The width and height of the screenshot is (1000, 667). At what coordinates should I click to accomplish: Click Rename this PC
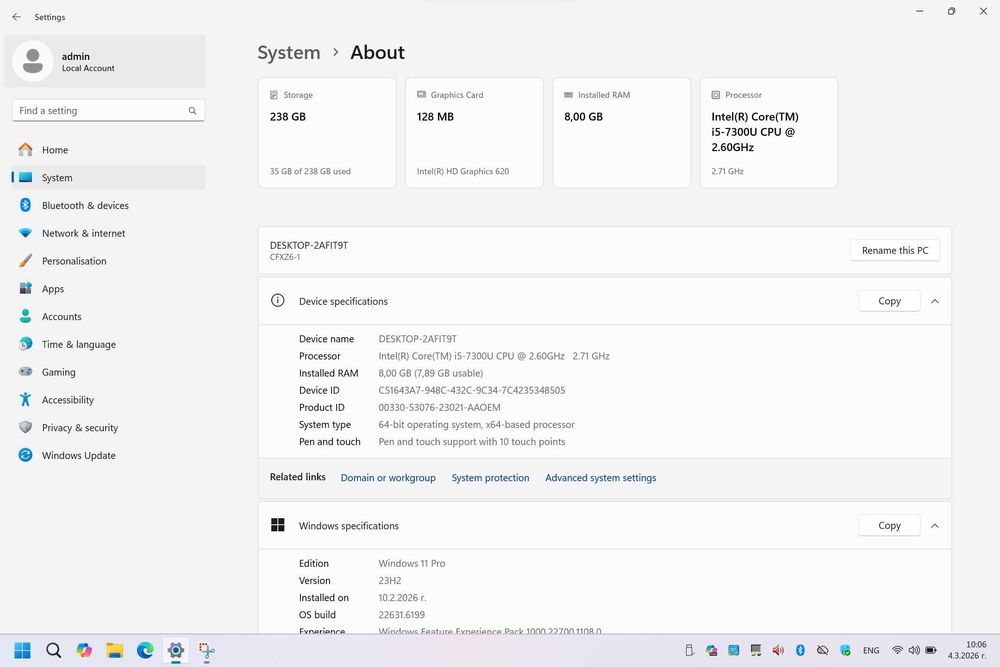(895, 251)
